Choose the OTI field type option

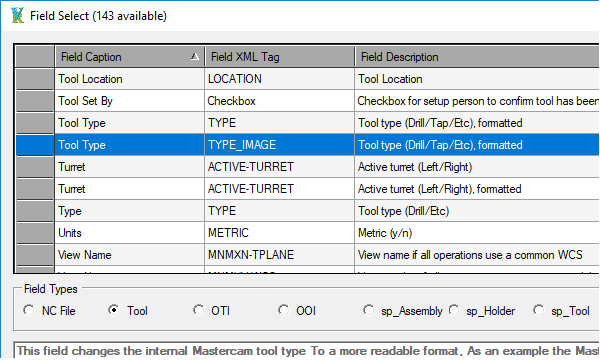pos(199,310)
